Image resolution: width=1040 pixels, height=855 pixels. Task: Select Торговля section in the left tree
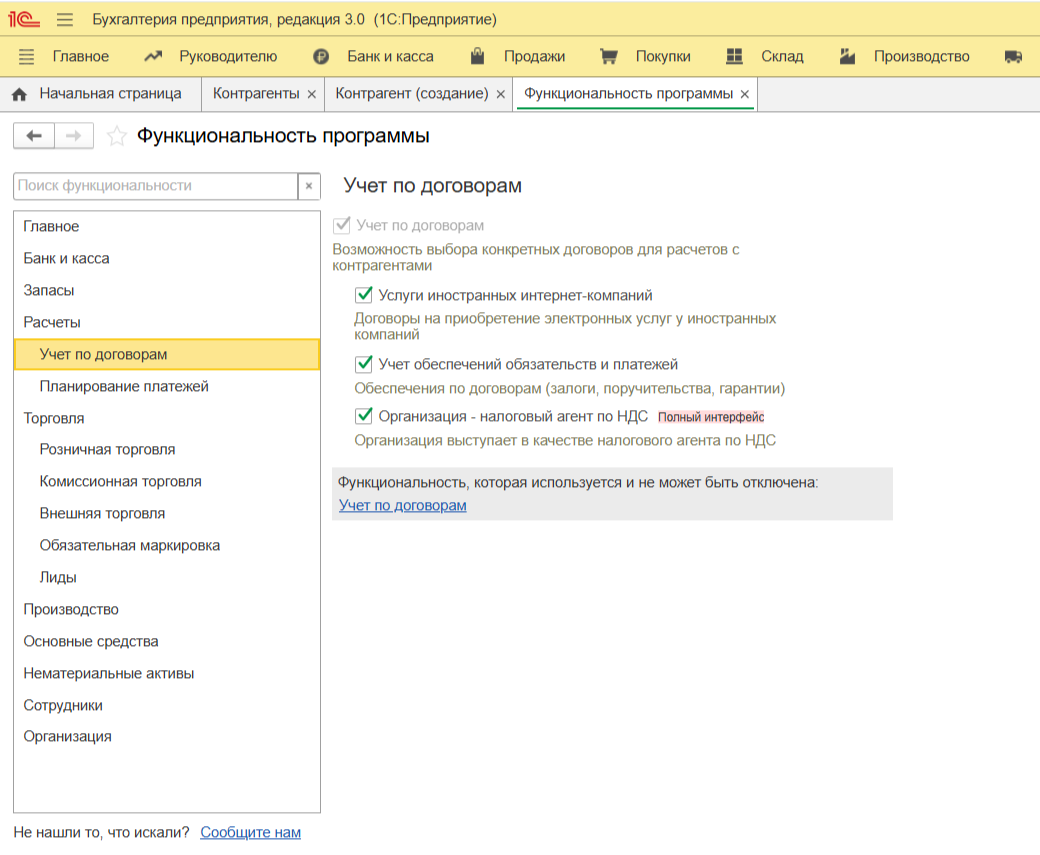click(x=54, y=418)
